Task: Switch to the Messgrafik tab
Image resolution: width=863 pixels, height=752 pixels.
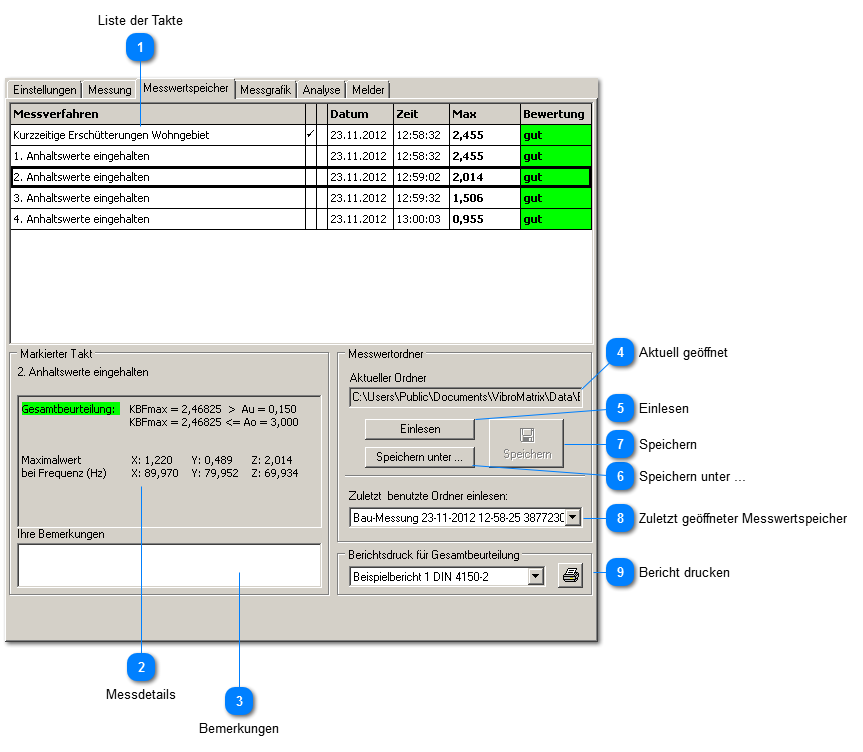Action: click(266, 90)
